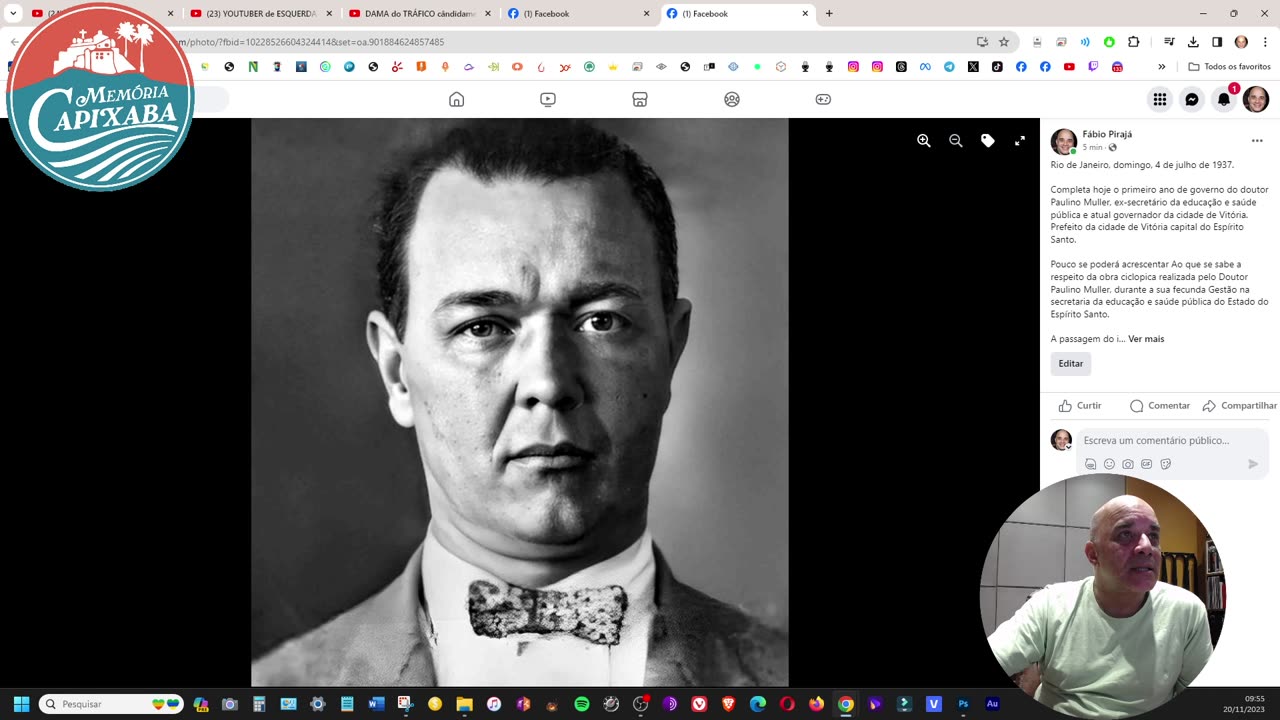Open Facebook menu grid icon
This screenshot has height=720, width=1280.
pyautogui.click(x=1160, y=99)
